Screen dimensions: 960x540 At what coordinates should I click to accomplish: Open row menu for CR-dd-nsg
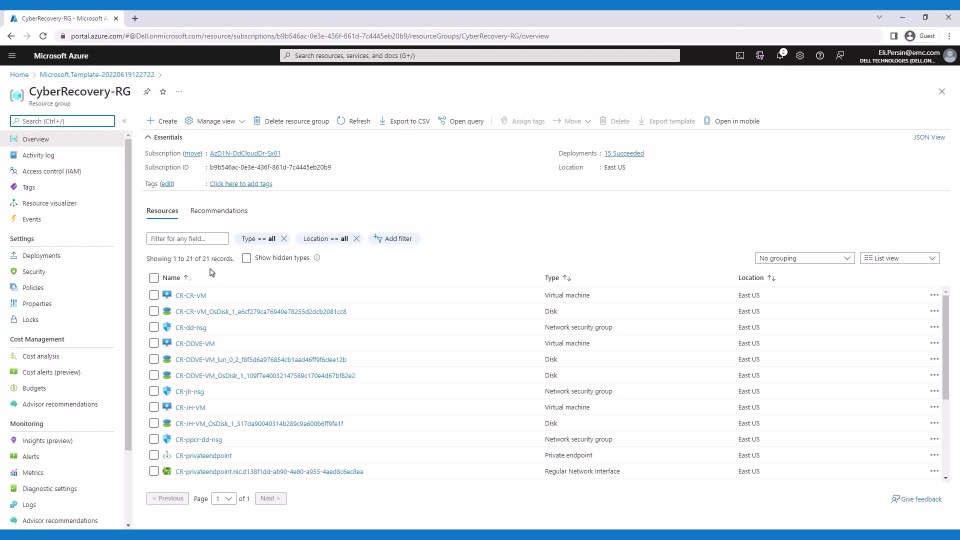pyautogui.click(x=934, y=327)
